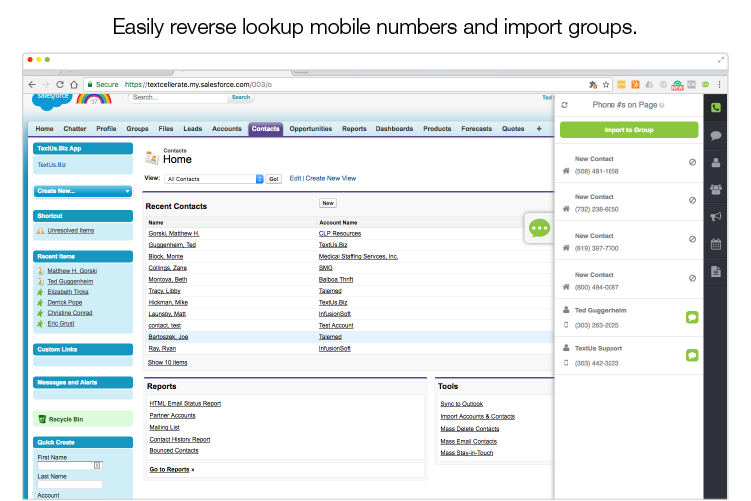The height and width of the screenshot is (501, 751).
Task: Click the floating green chat bubble
Action: tap(539, 228)
